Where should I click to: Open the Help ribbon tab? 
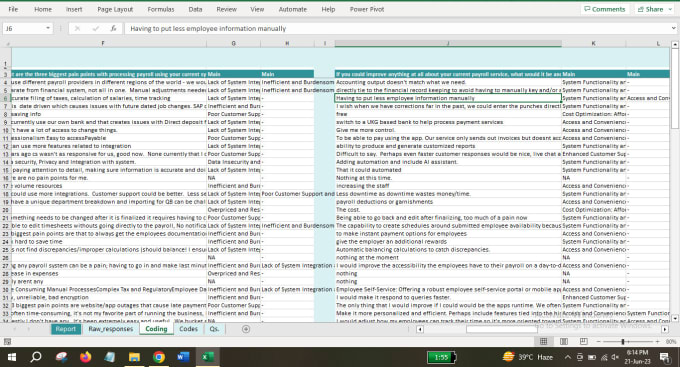click(x=328, y=9)
